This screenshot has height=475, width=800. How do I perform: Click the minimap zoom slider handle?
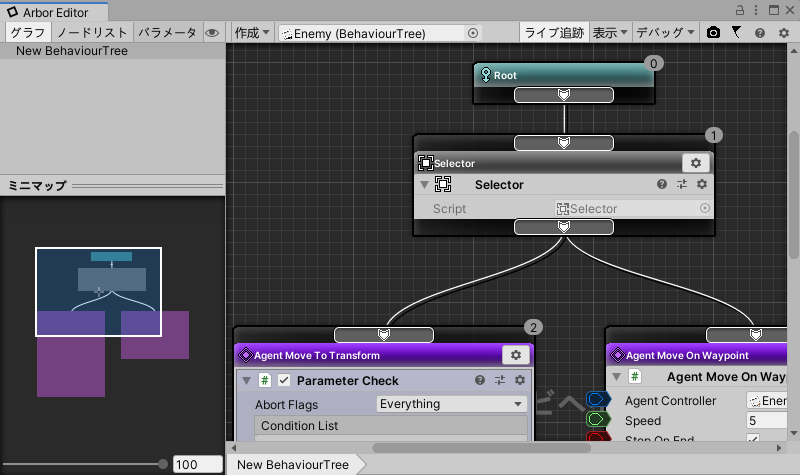[x=163, y=464]
